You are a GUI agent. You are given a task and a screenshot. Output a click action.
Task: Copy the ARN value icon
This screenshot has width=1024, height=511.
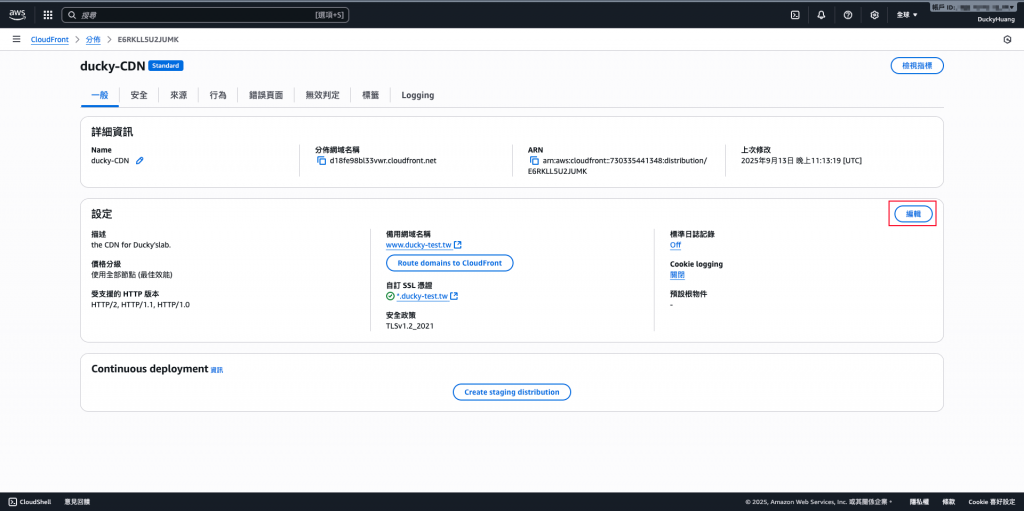point(534,160)
